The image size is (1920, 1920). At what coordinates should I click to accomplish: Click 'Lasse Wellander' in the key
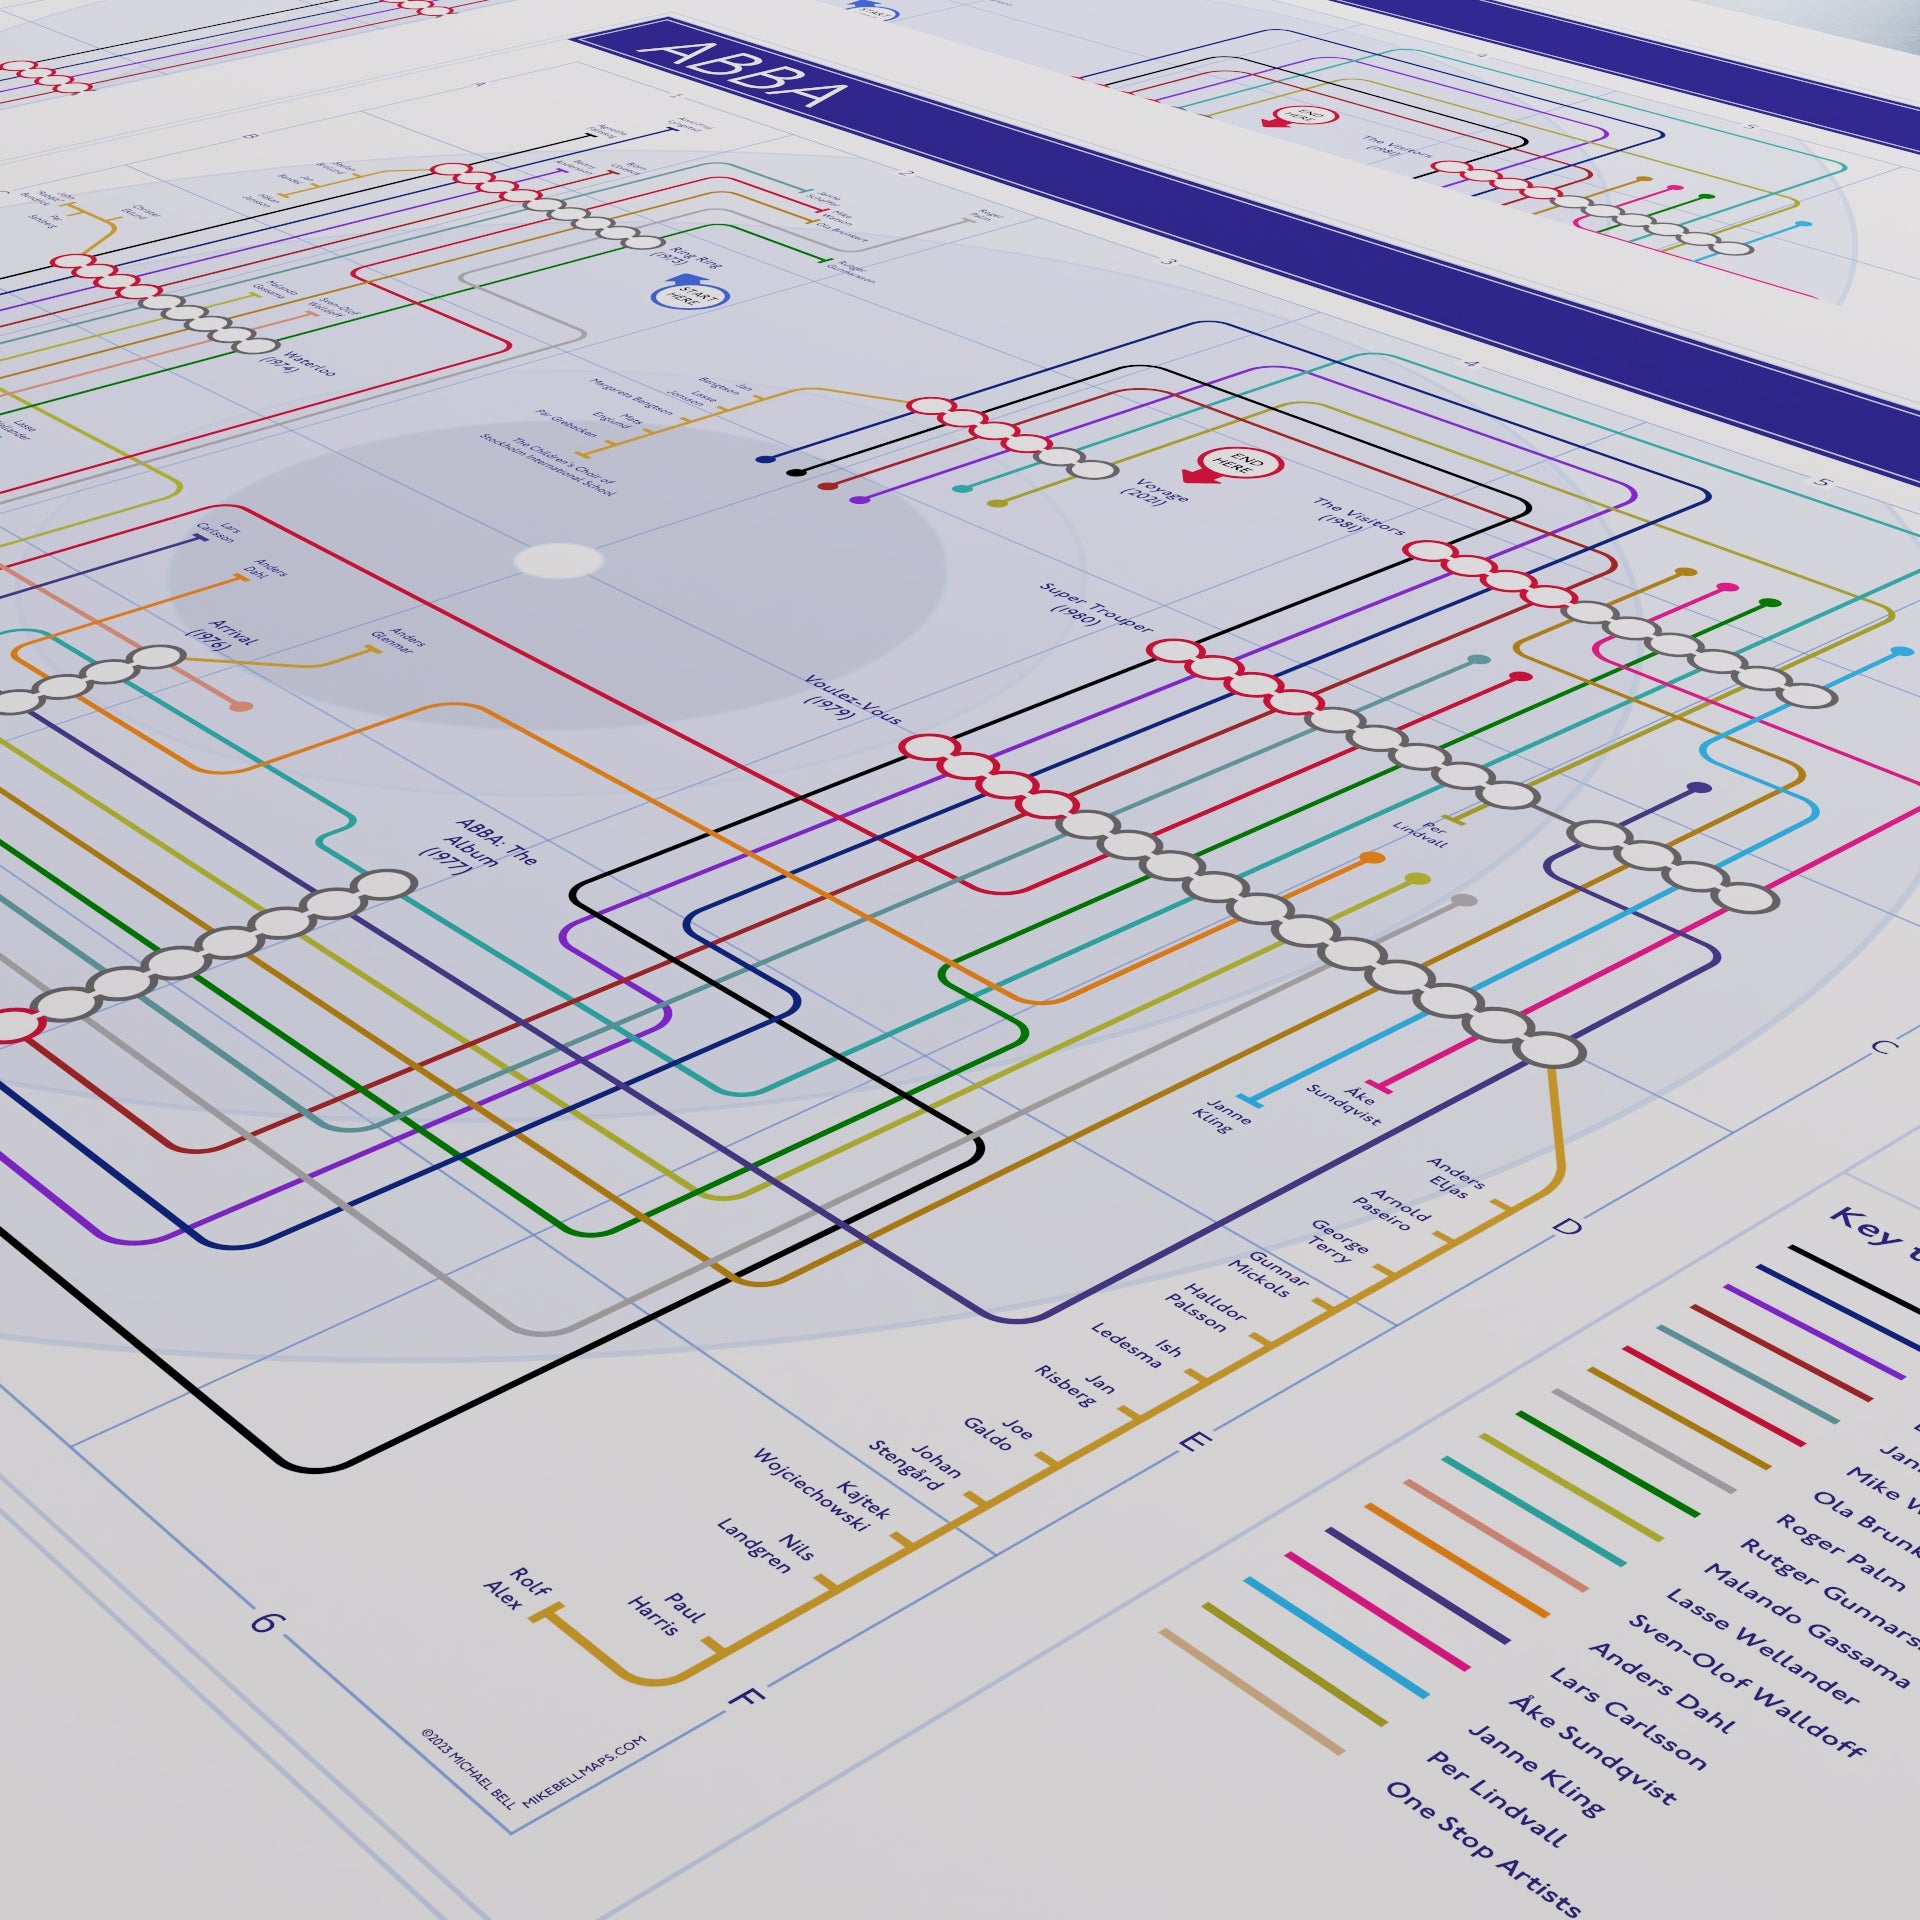pos(1763,1645)
